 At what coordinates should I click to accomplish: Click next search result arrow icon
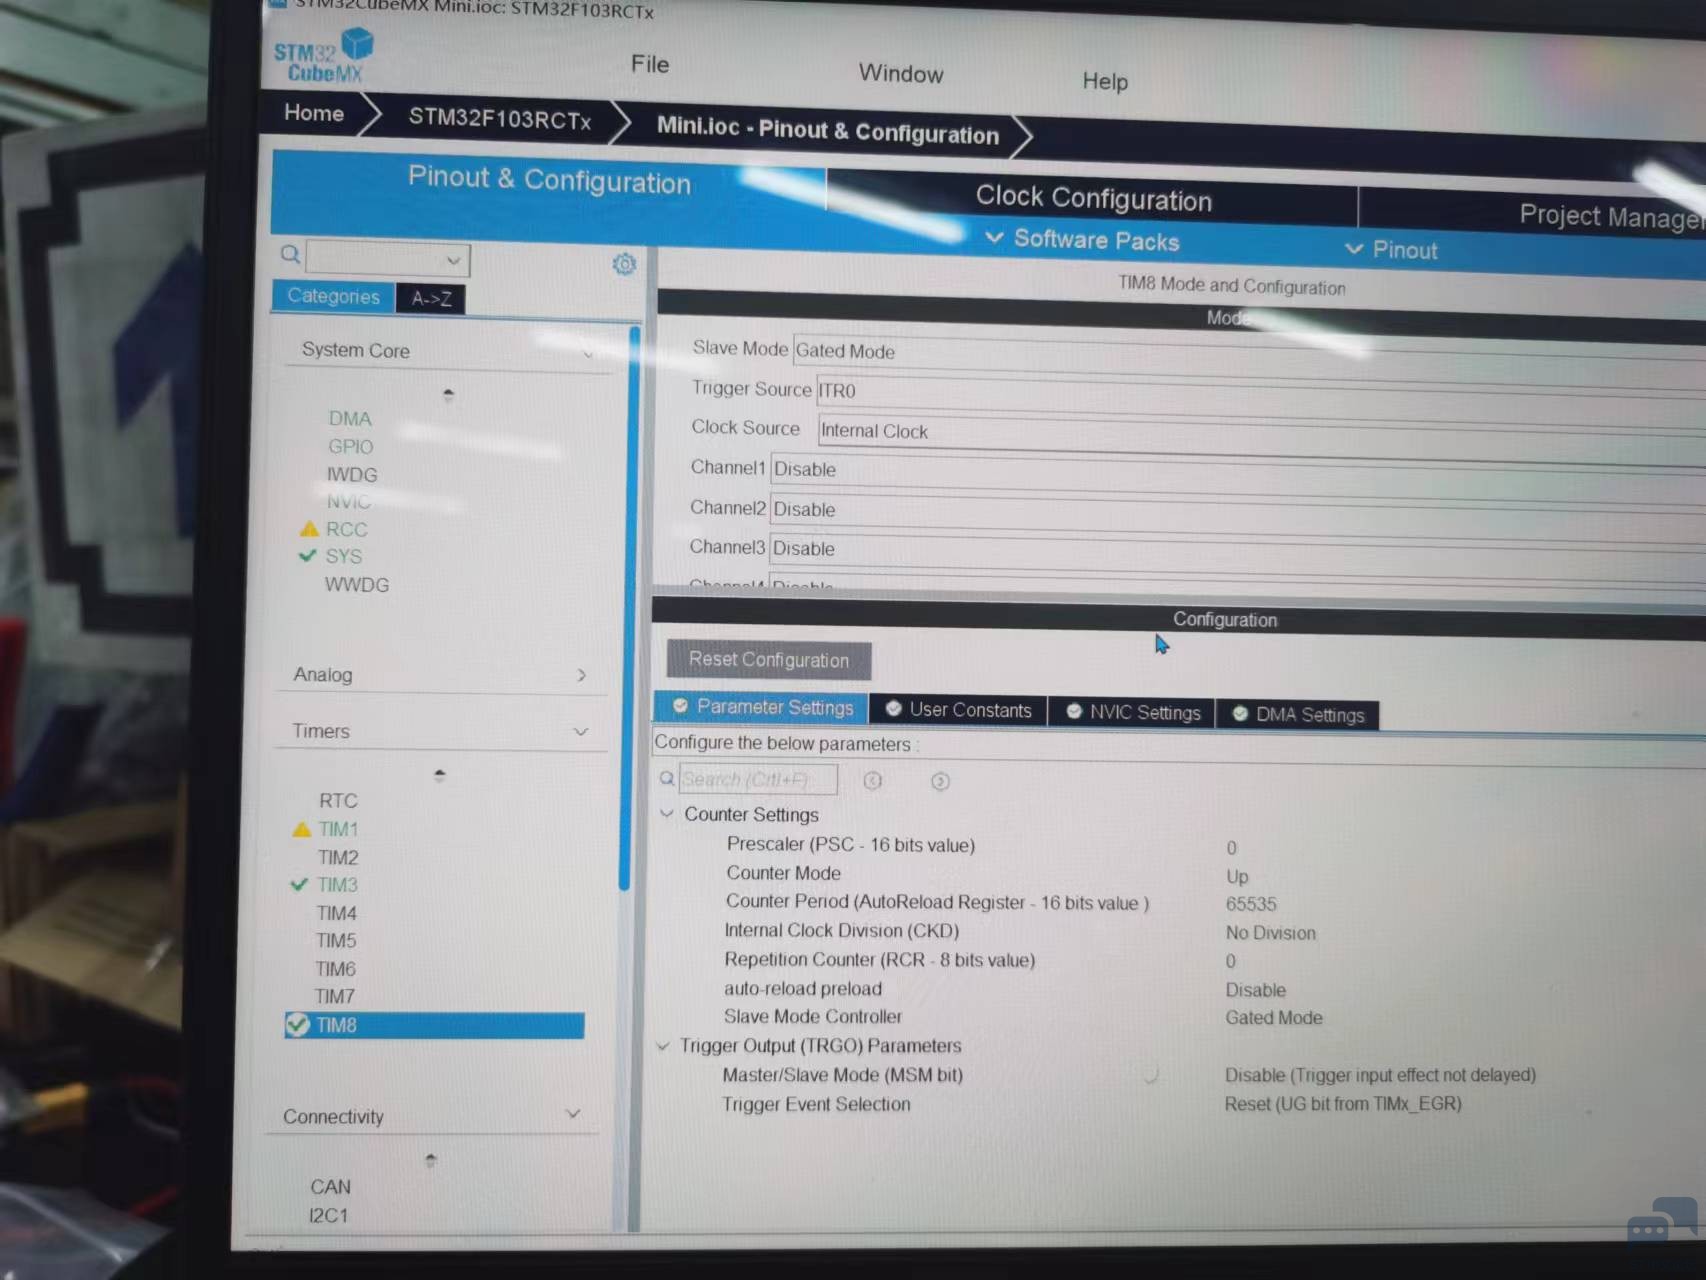tap(940, 782)
